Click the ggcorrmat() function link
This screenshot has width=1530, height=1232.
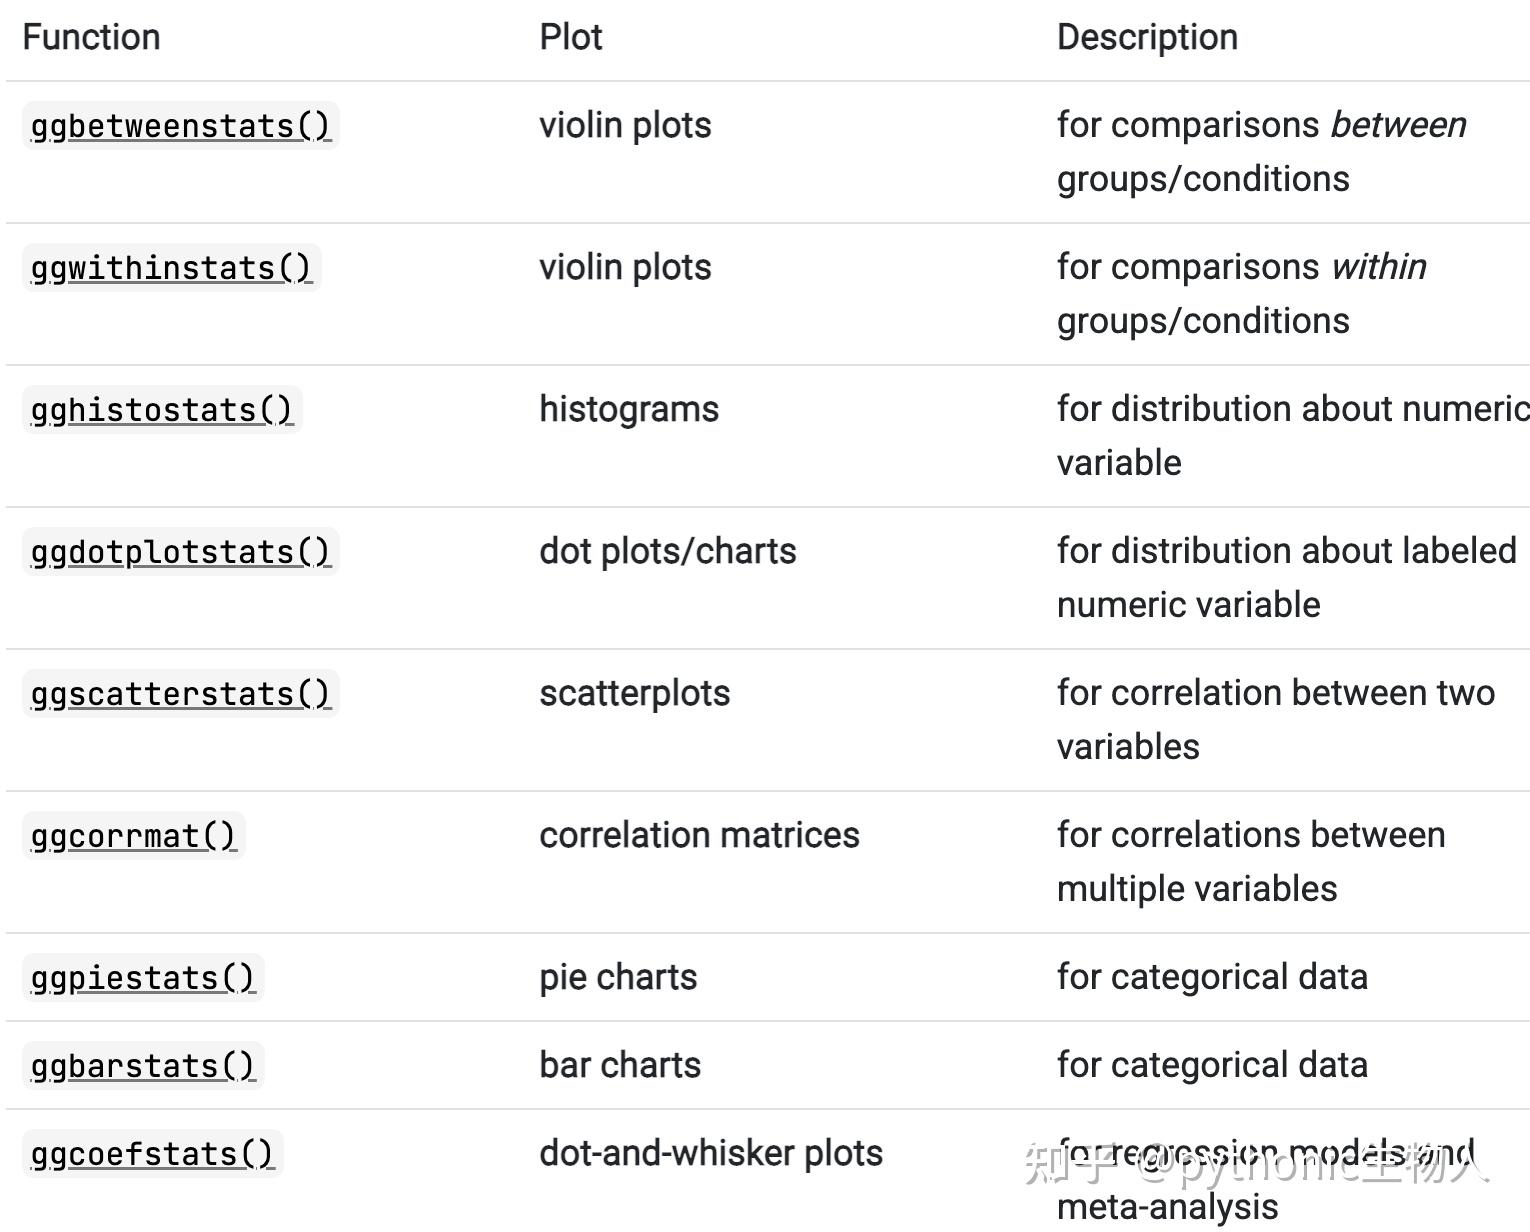click(133, 836)
